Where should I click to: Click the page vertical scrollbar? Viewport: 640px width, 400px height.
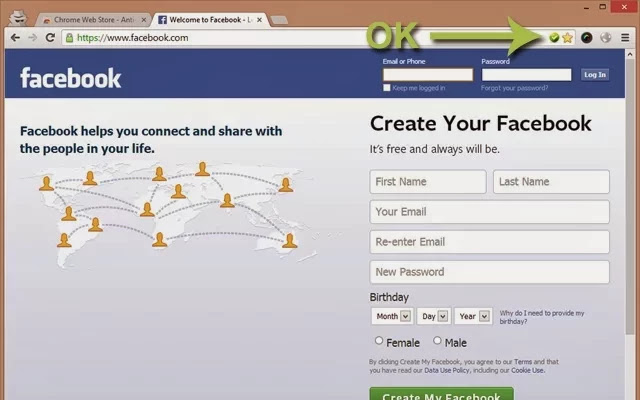pos(631,204)
